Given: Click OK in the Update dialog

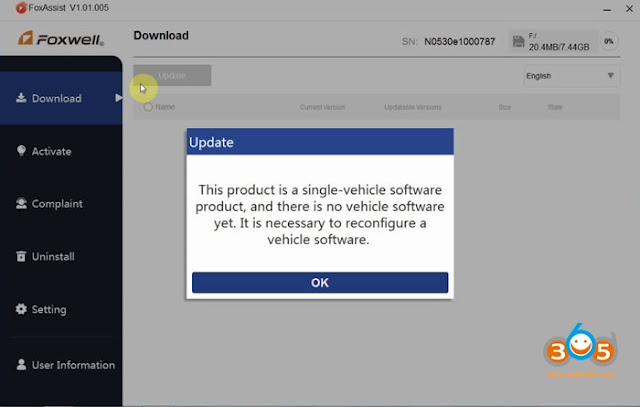Looking at the screenshot, I should pyautogui.click(x=320, y=282).
